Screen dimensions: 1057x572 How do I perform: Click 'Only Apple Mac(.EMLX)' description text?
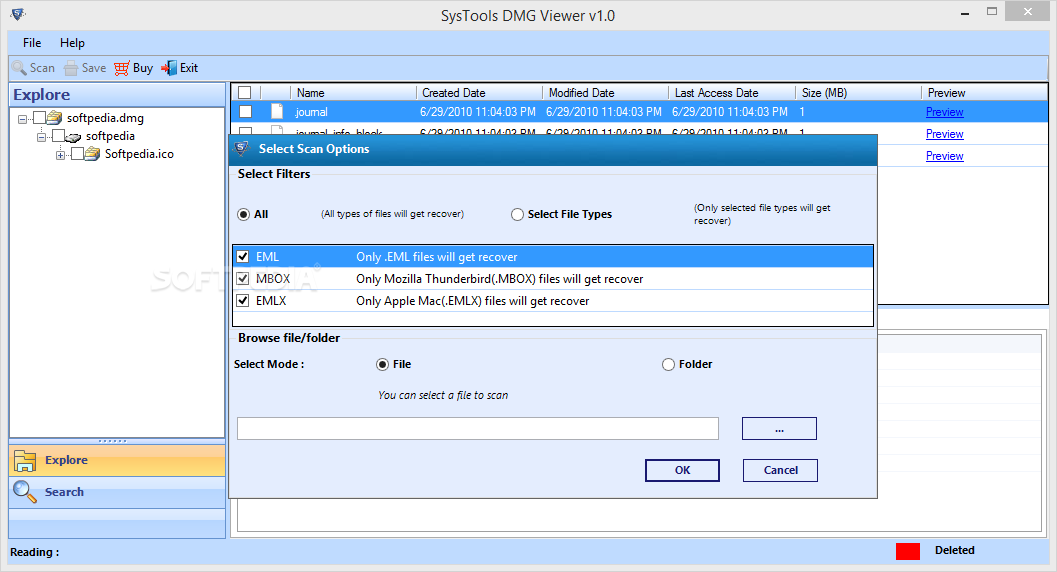pyautogui.click(x=473, y=301)
